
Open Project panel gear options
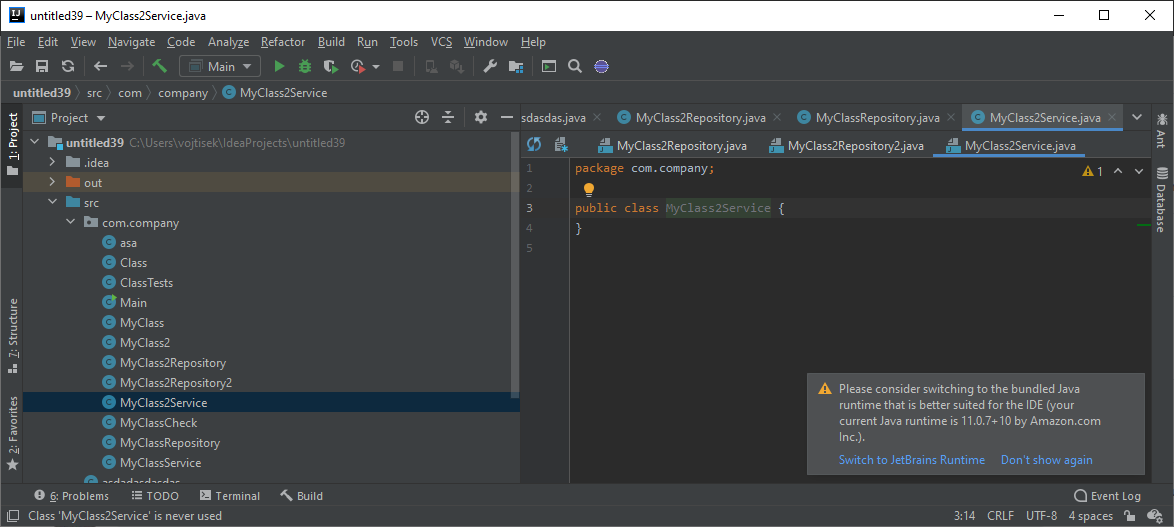coord(481,118)
